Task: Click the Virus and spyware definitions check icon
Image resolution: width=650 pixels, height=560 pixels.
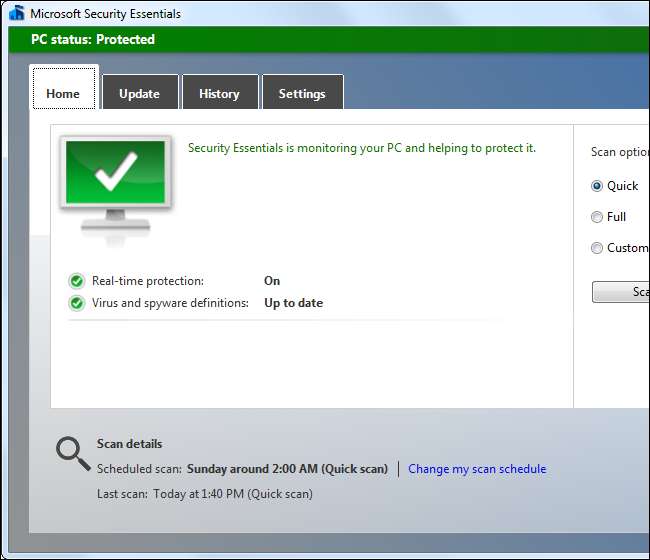Action: 77,303
